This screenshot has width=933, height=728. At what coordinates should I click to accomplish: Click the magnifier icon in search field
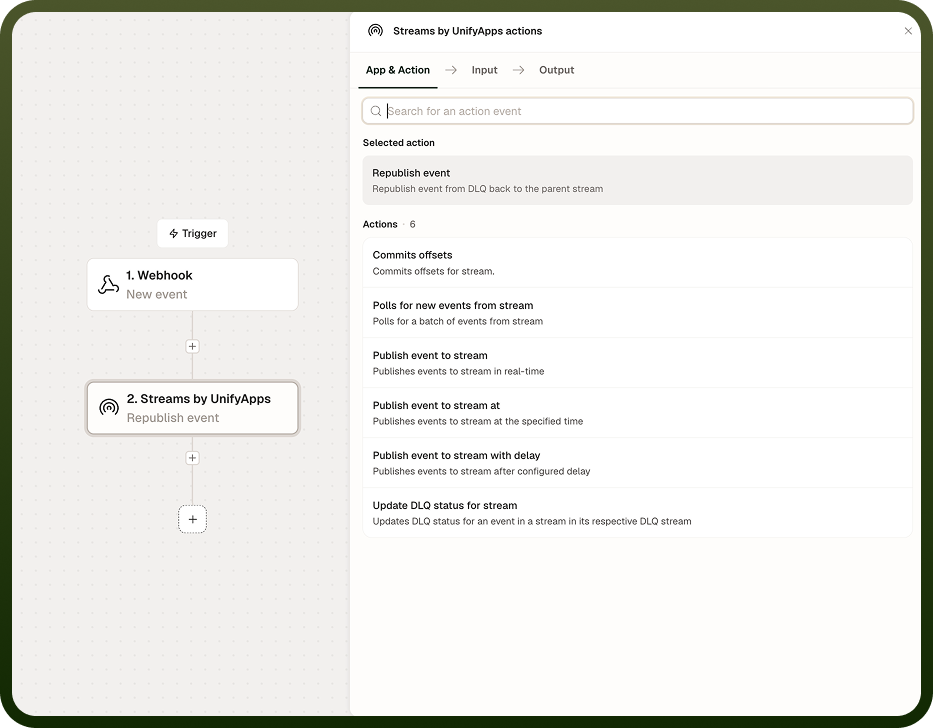(375, 111)
